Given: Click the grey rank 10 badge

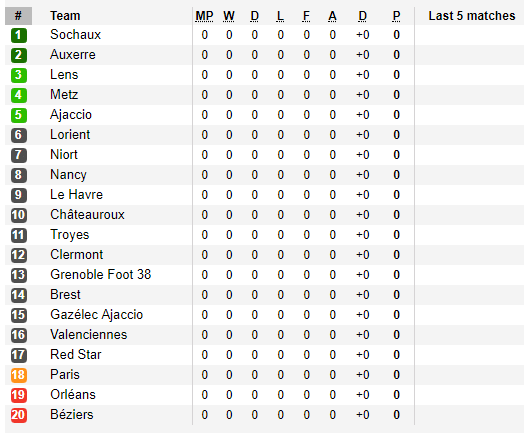Looking at the screenshot, I should 19,215.
